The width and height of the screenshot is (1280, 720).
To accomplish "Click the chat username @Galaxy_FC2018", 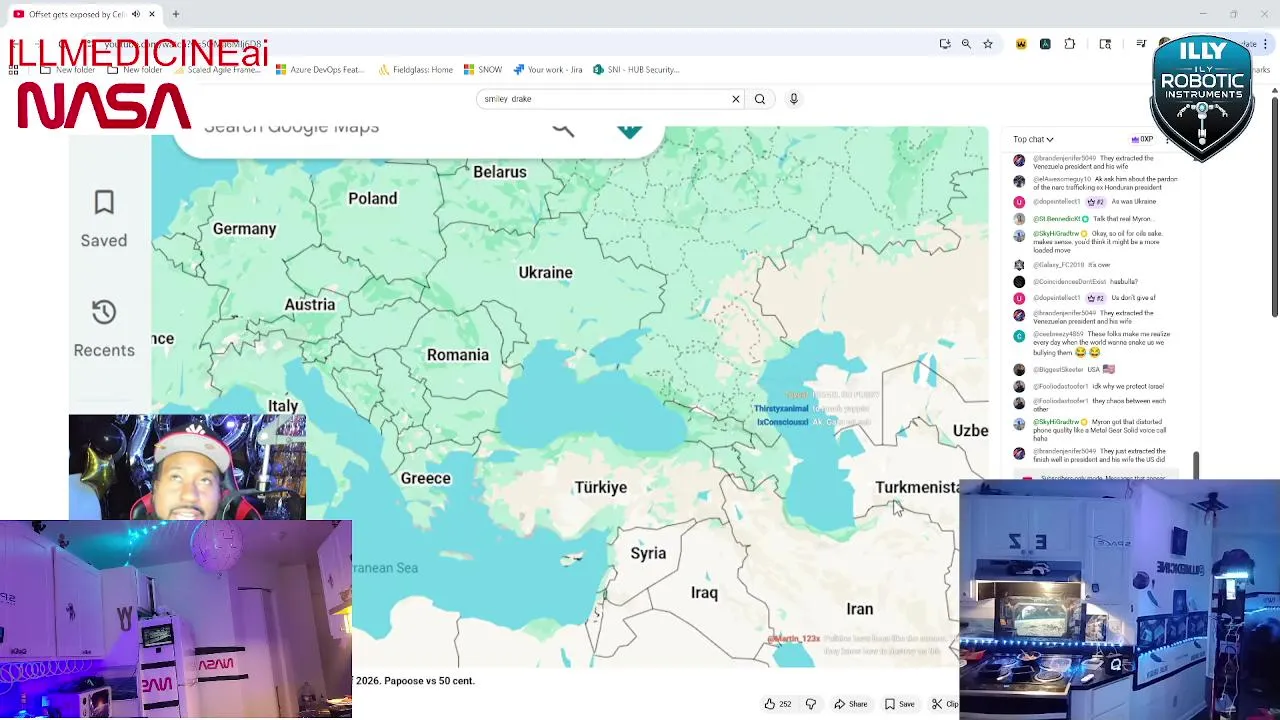I will [x=1059, y=265].
